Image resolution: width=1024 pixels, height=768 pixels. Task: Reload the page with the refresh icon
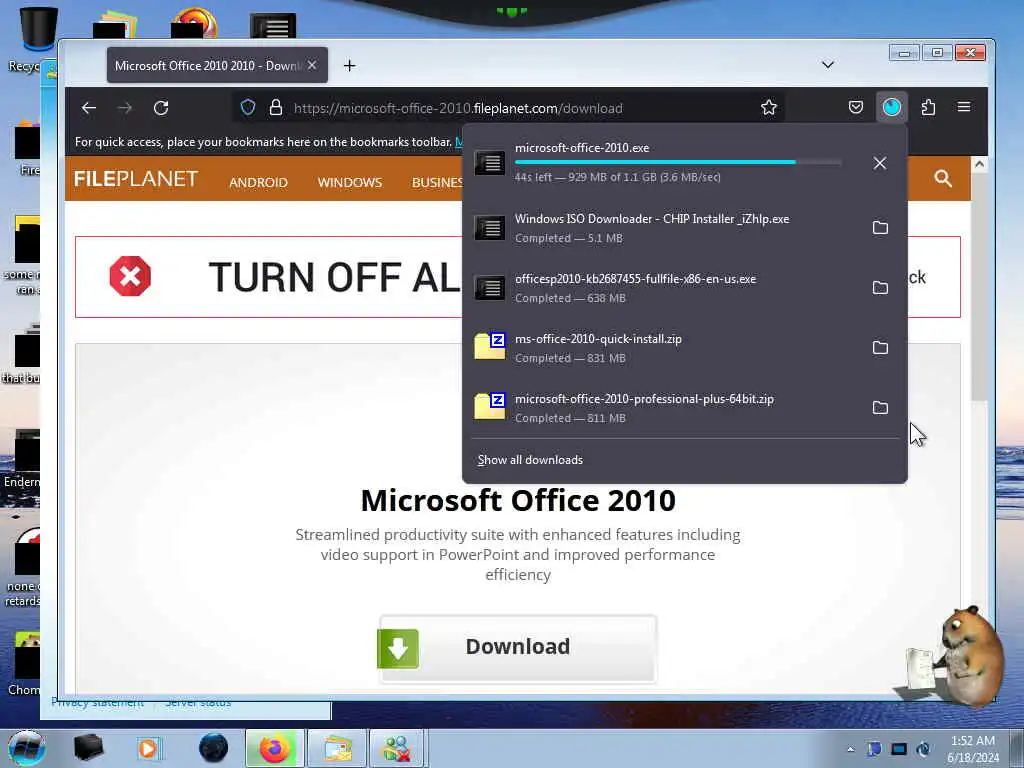(x=161, y=108)
